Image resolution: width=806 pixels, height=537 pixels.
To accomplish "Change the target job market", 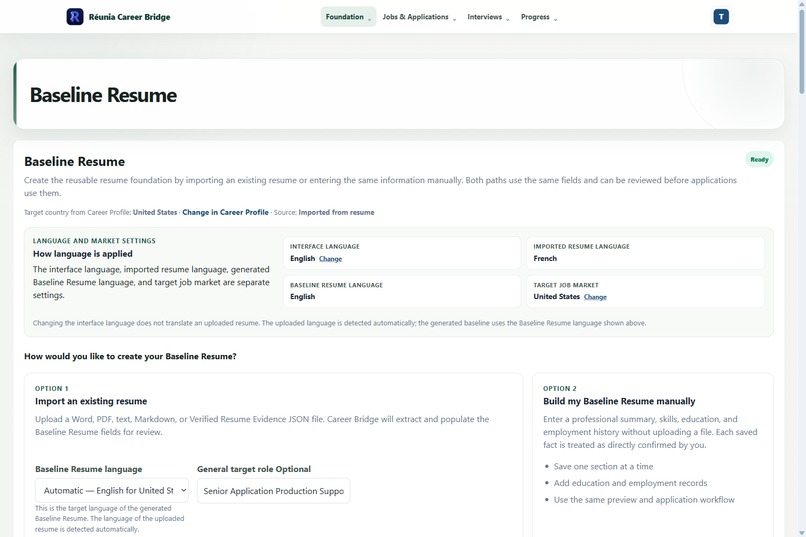I will pos(595,297).
